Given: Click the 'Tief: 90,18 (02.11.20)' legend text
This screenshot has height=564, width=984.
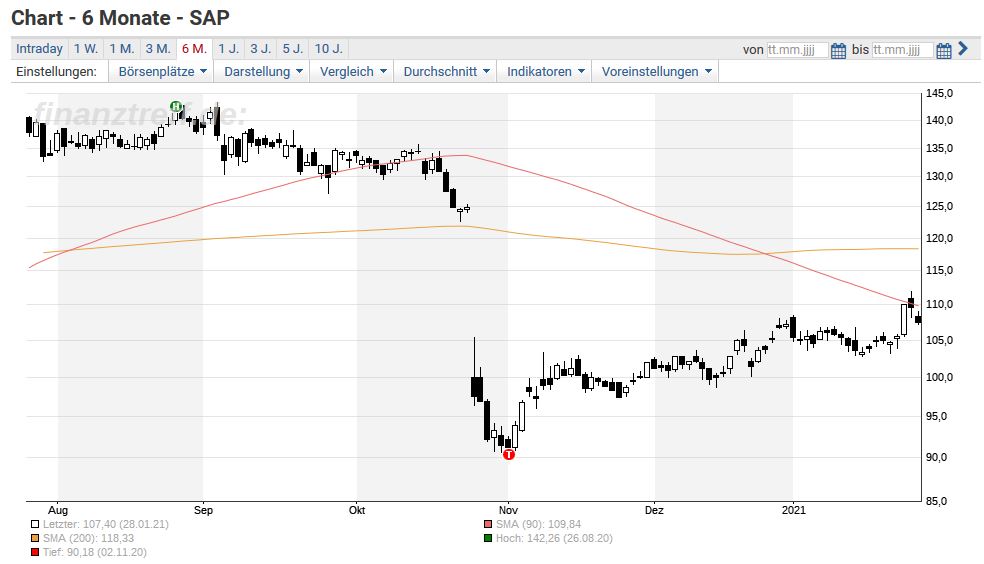Looking at the screenshot, I should coord(94,553).
